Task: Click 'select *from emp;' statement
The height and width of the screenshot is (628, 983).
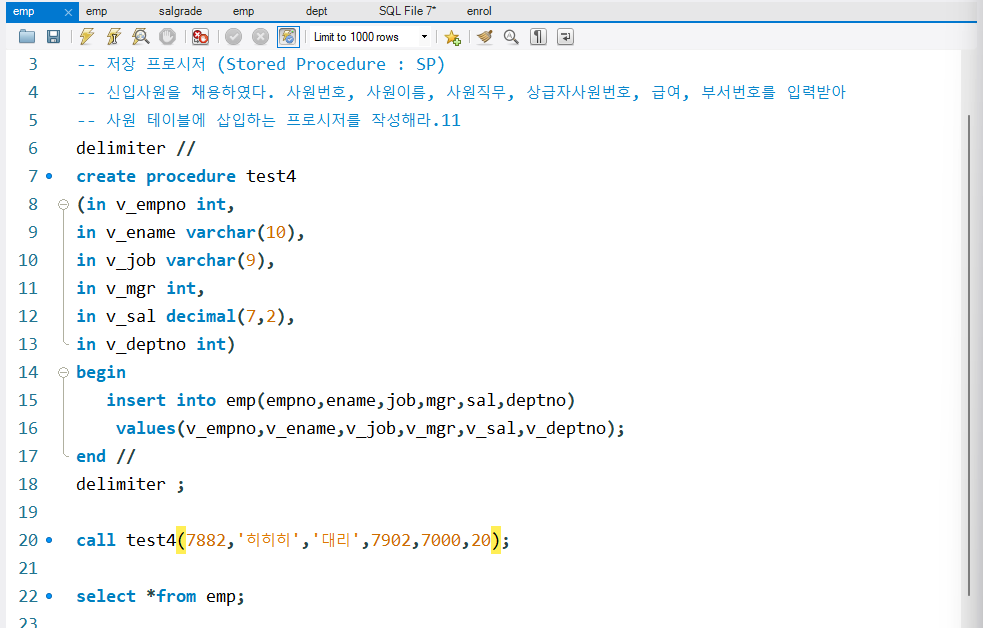Action: [x=160, y=596]
